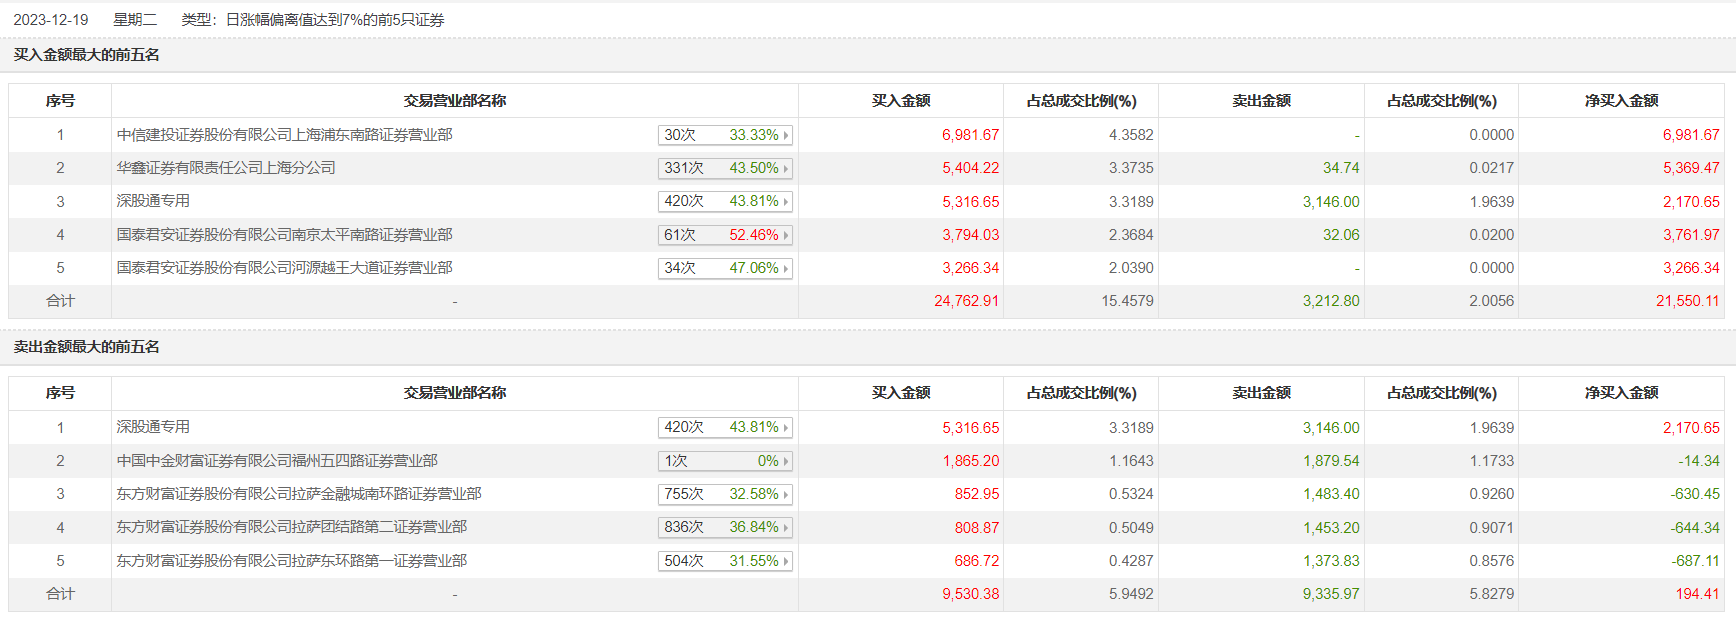
Task: Expand the 331次 43.50% stats box
Action: click(x=725, y=168)
